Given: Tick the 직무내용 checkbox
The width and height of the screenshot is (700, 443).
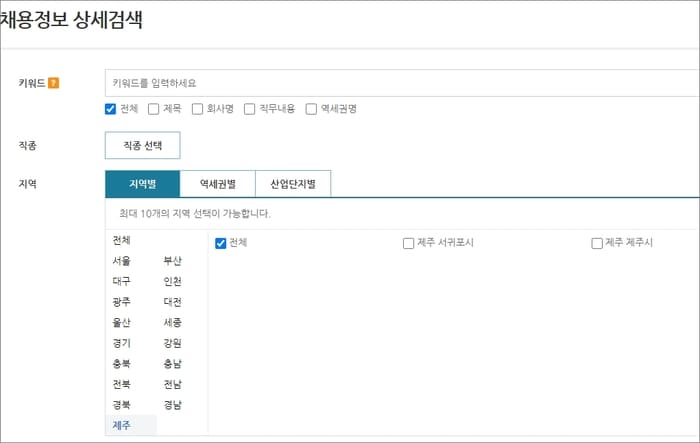Looking at the screenshot, I should coord(250,109).
